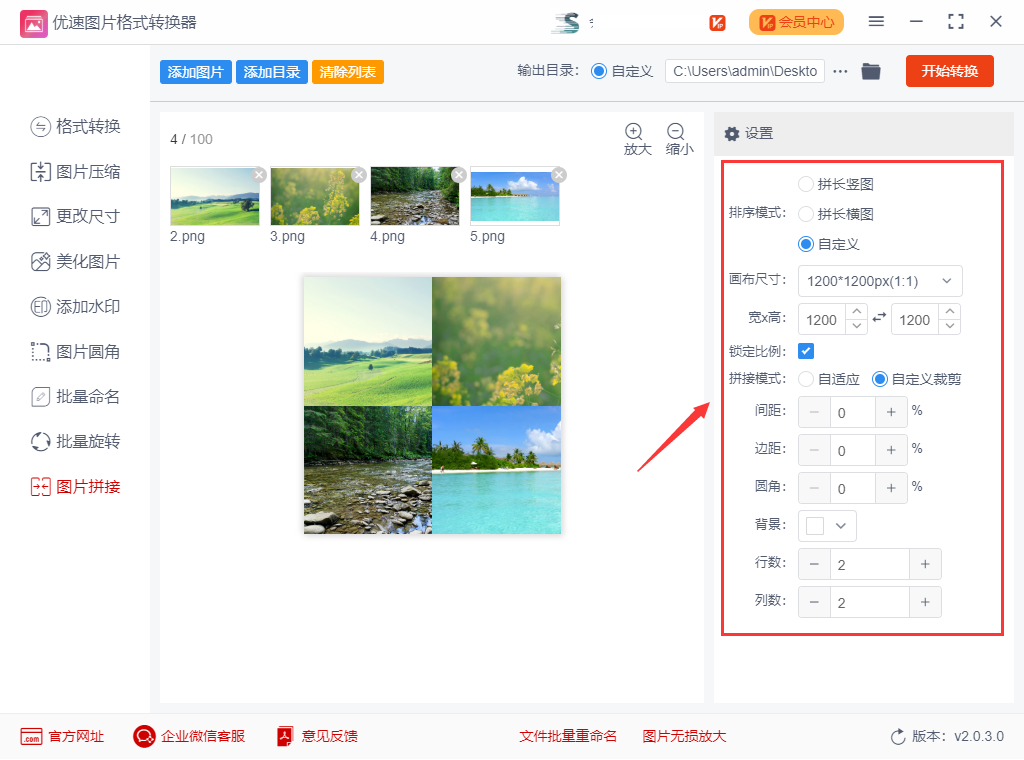Image resolution: width=1024 pixels, height=760 pixels.
Task: Click the 放大 zoom in magnifier icon
Action: [x=633, y=131]
